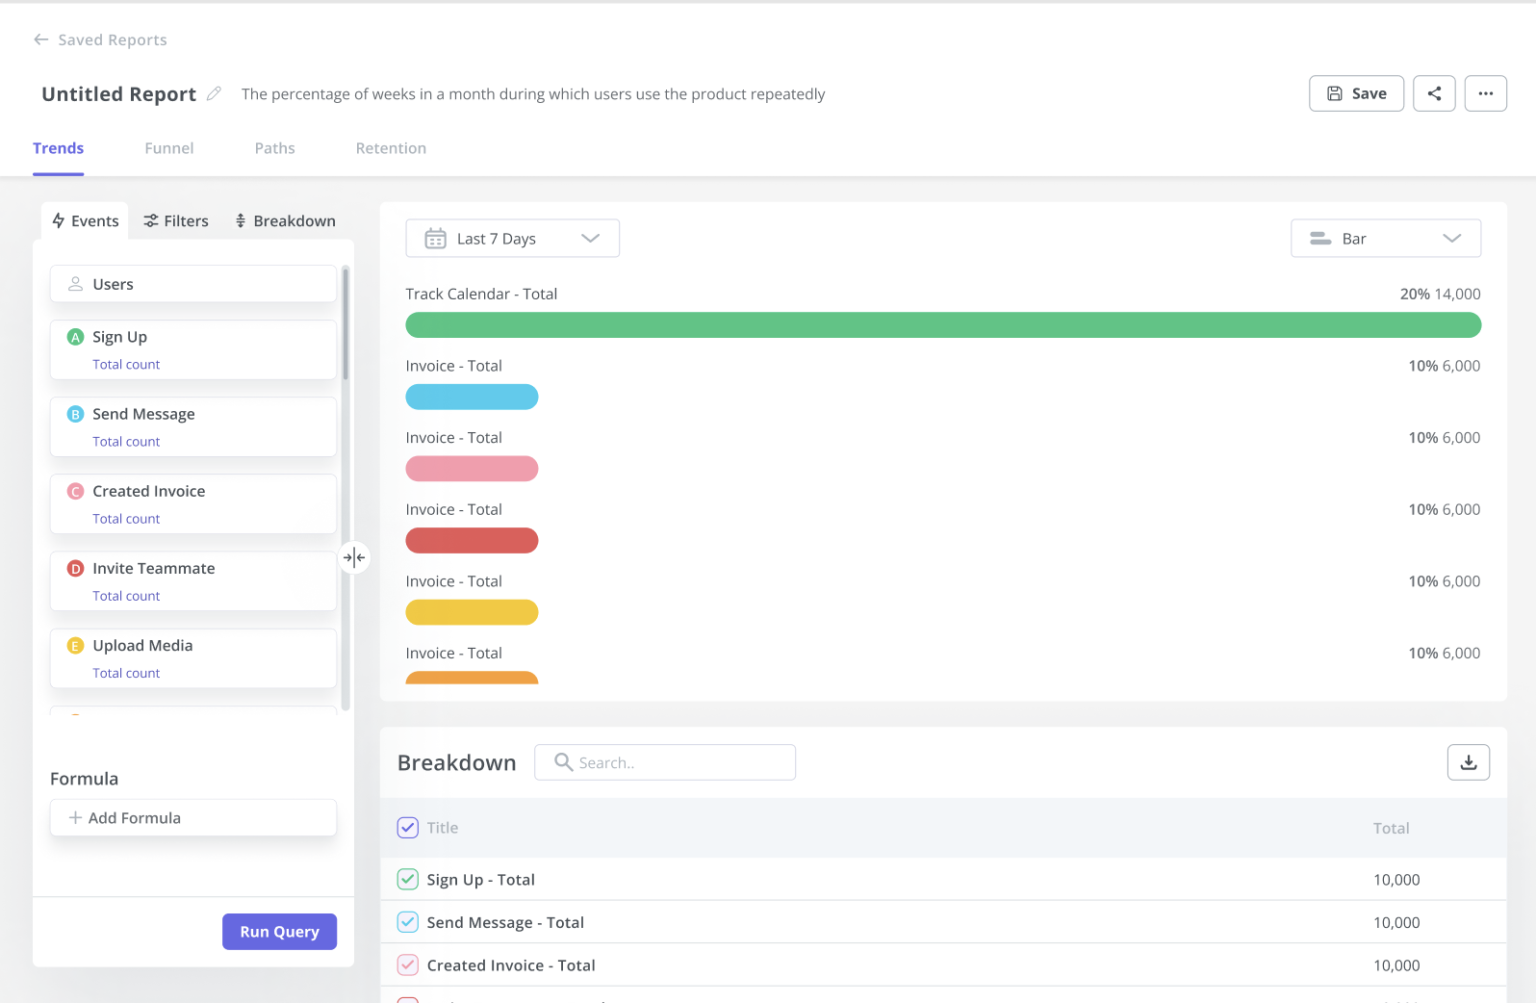Uncheck the Title header checkbox
Image resolution: width=1536 pixels, height=1003 pixels.
[x=407, y=827]
